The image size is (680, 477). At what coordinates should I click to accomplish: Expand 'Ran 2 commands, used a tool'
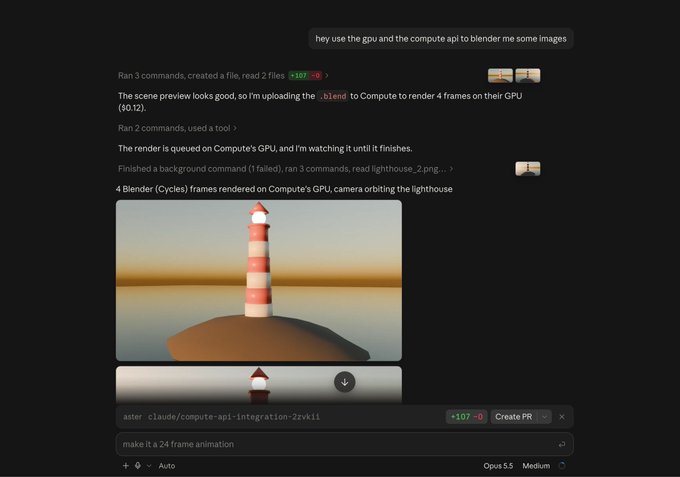click(x=177, y=128)
